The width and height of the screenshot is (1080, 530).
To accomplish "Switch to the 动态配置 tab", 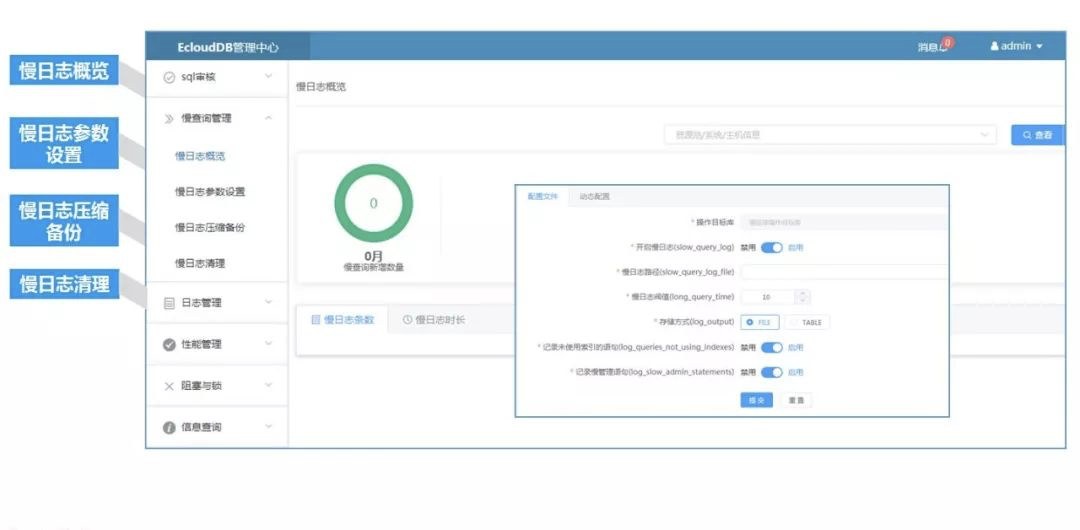I will (x=594, y=196).
